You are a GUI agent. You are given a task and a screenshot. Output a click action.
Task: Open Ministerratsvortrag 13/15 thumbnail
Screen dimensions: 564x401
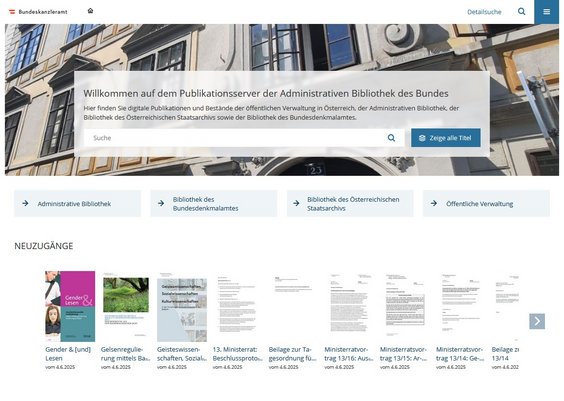pos(405,306)
